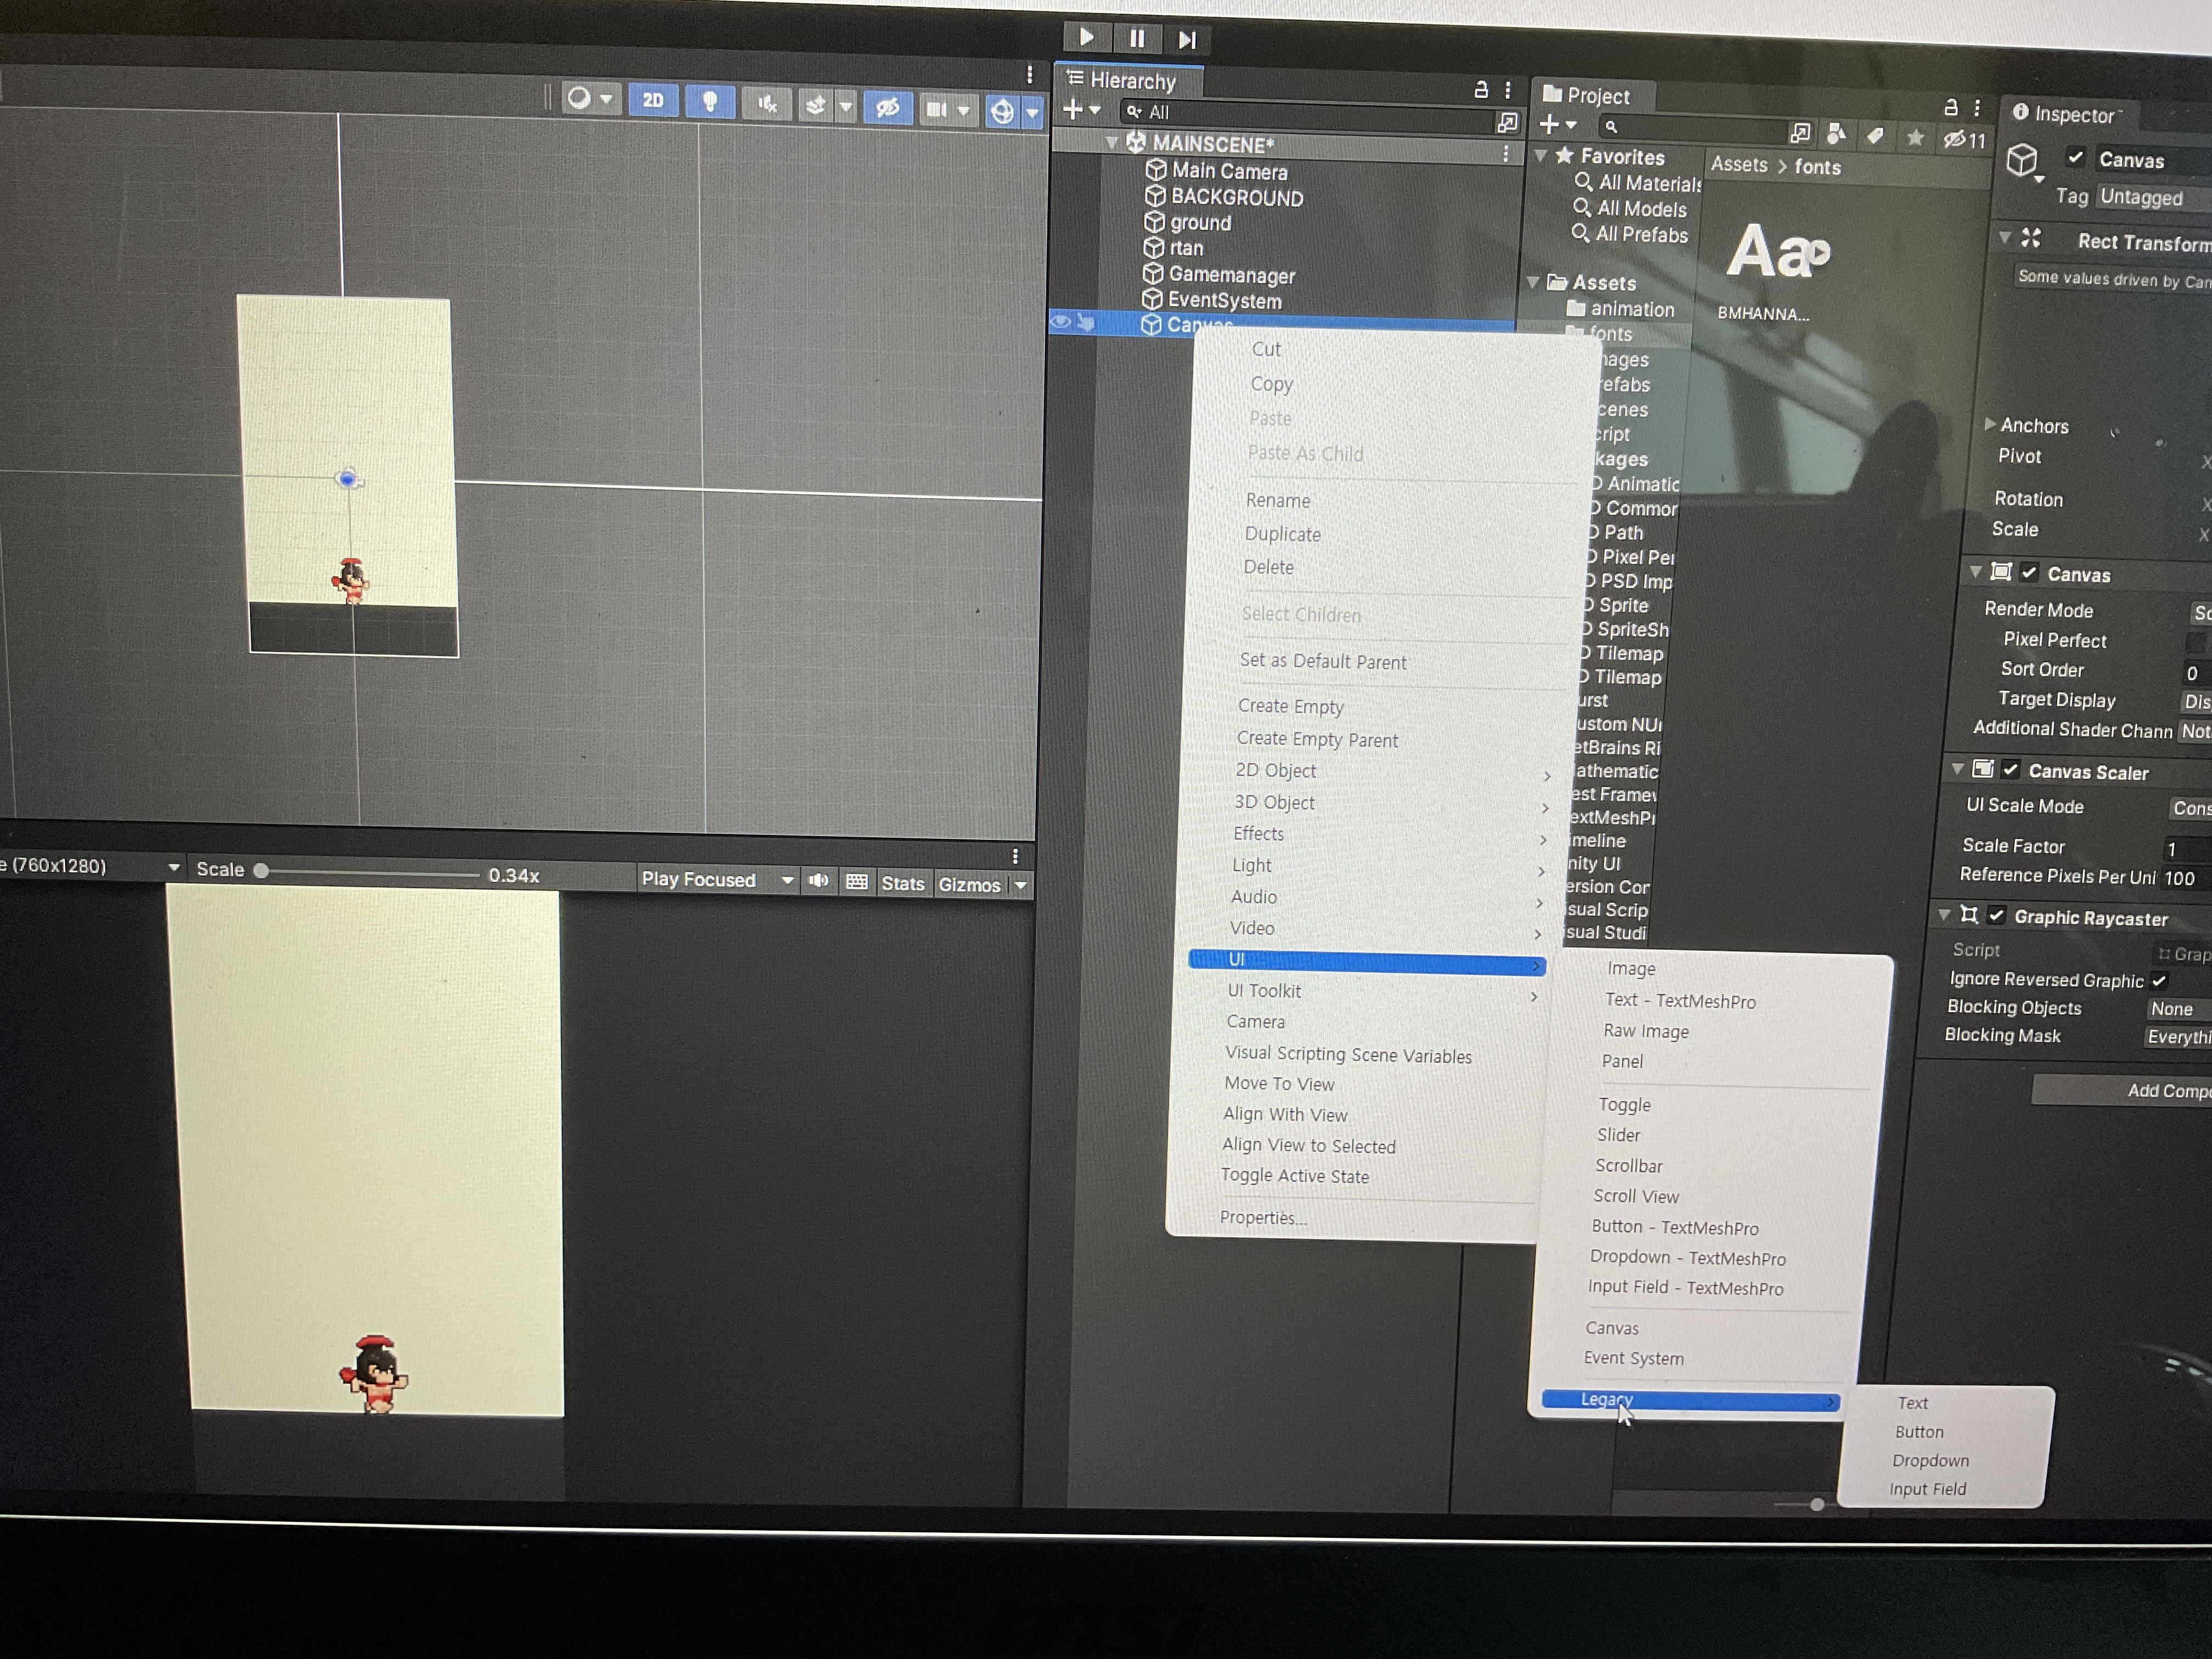Viewport: 2212px width, 1659px height.
Task: Collapse the MAINSCENE scene in Hierarchy
Action: pyautogui.click(x=1111, y=143)
